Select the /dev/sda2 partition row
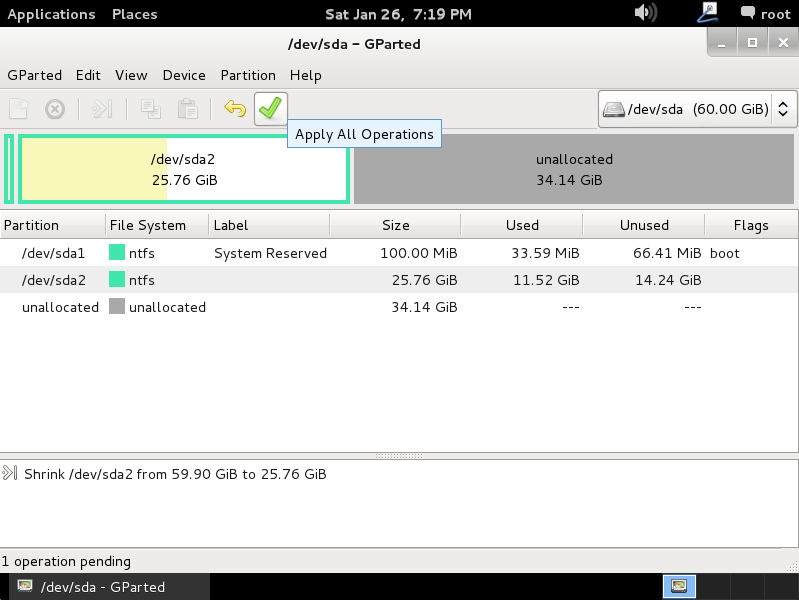This screenshot has height=600, width=799. coord(300,280)
